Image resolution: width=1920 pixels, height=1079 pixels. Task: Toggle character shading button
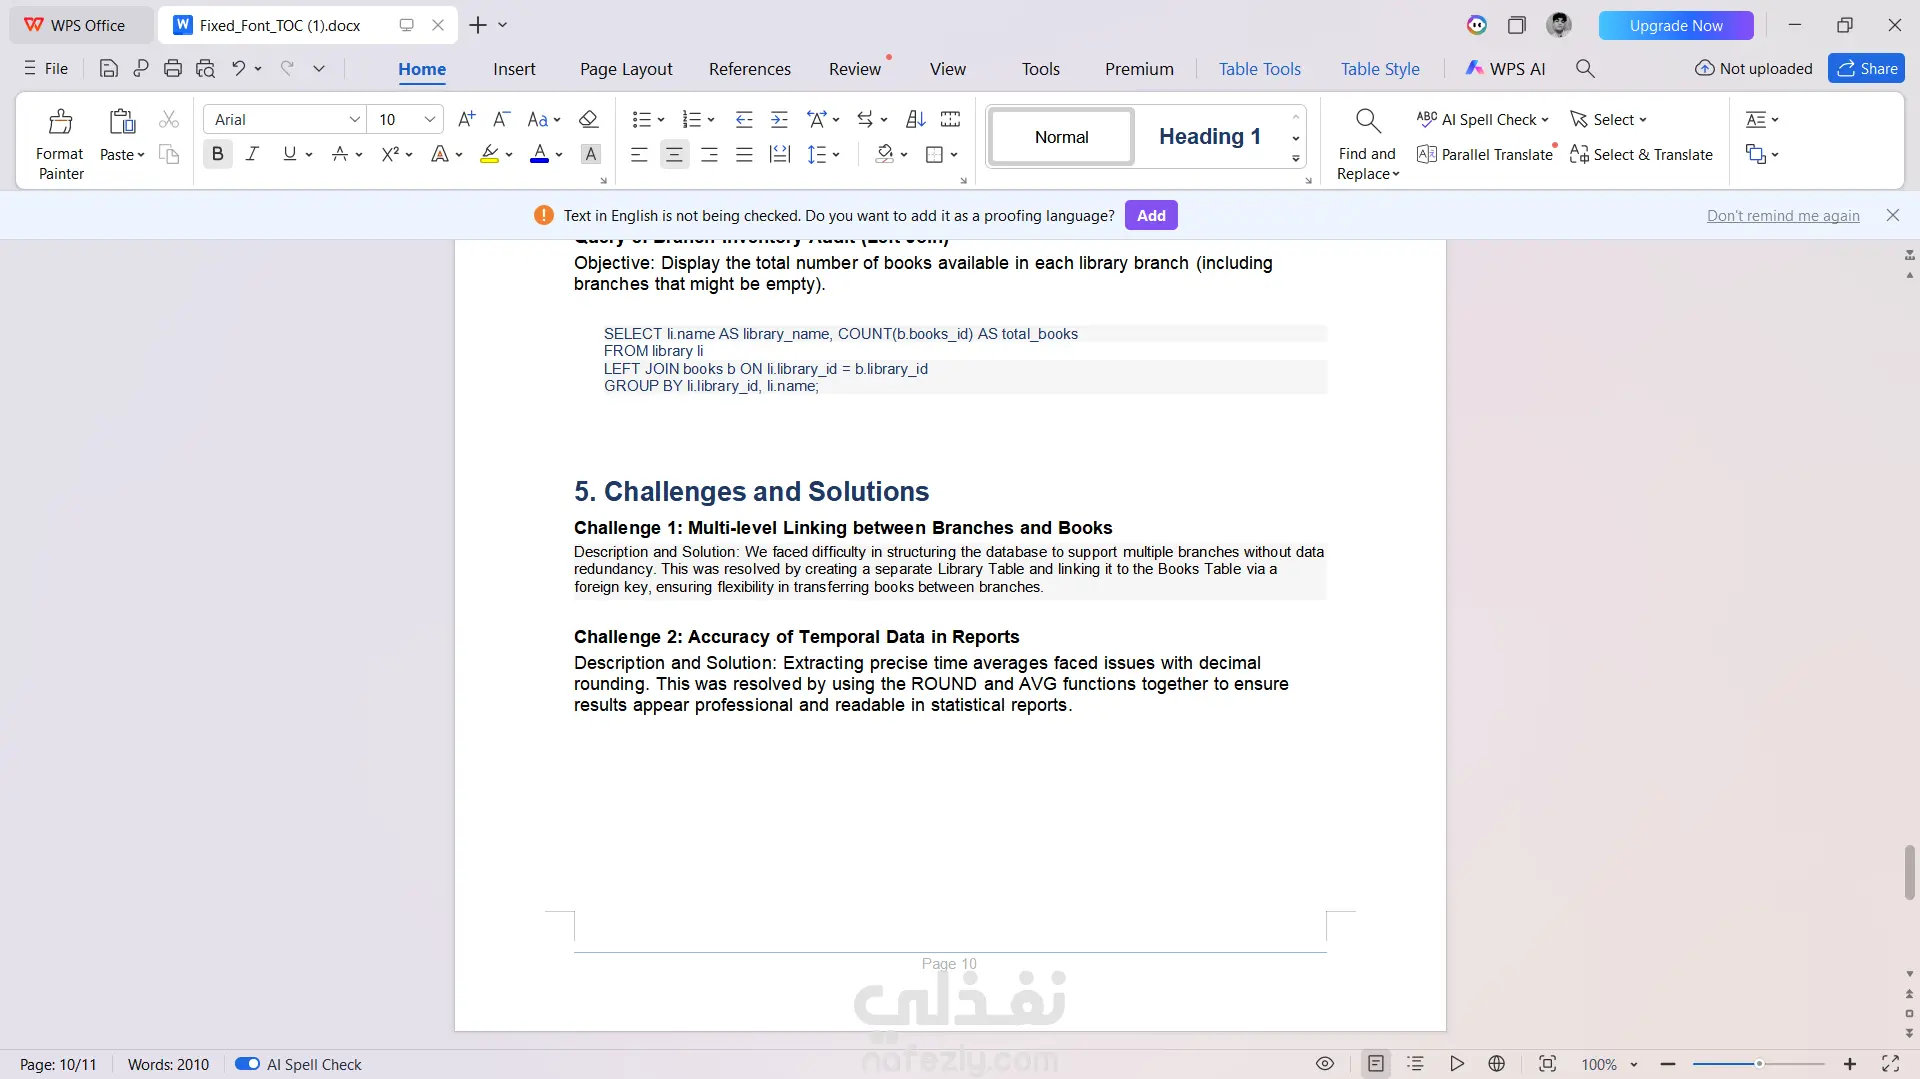[x=591, y=154]
